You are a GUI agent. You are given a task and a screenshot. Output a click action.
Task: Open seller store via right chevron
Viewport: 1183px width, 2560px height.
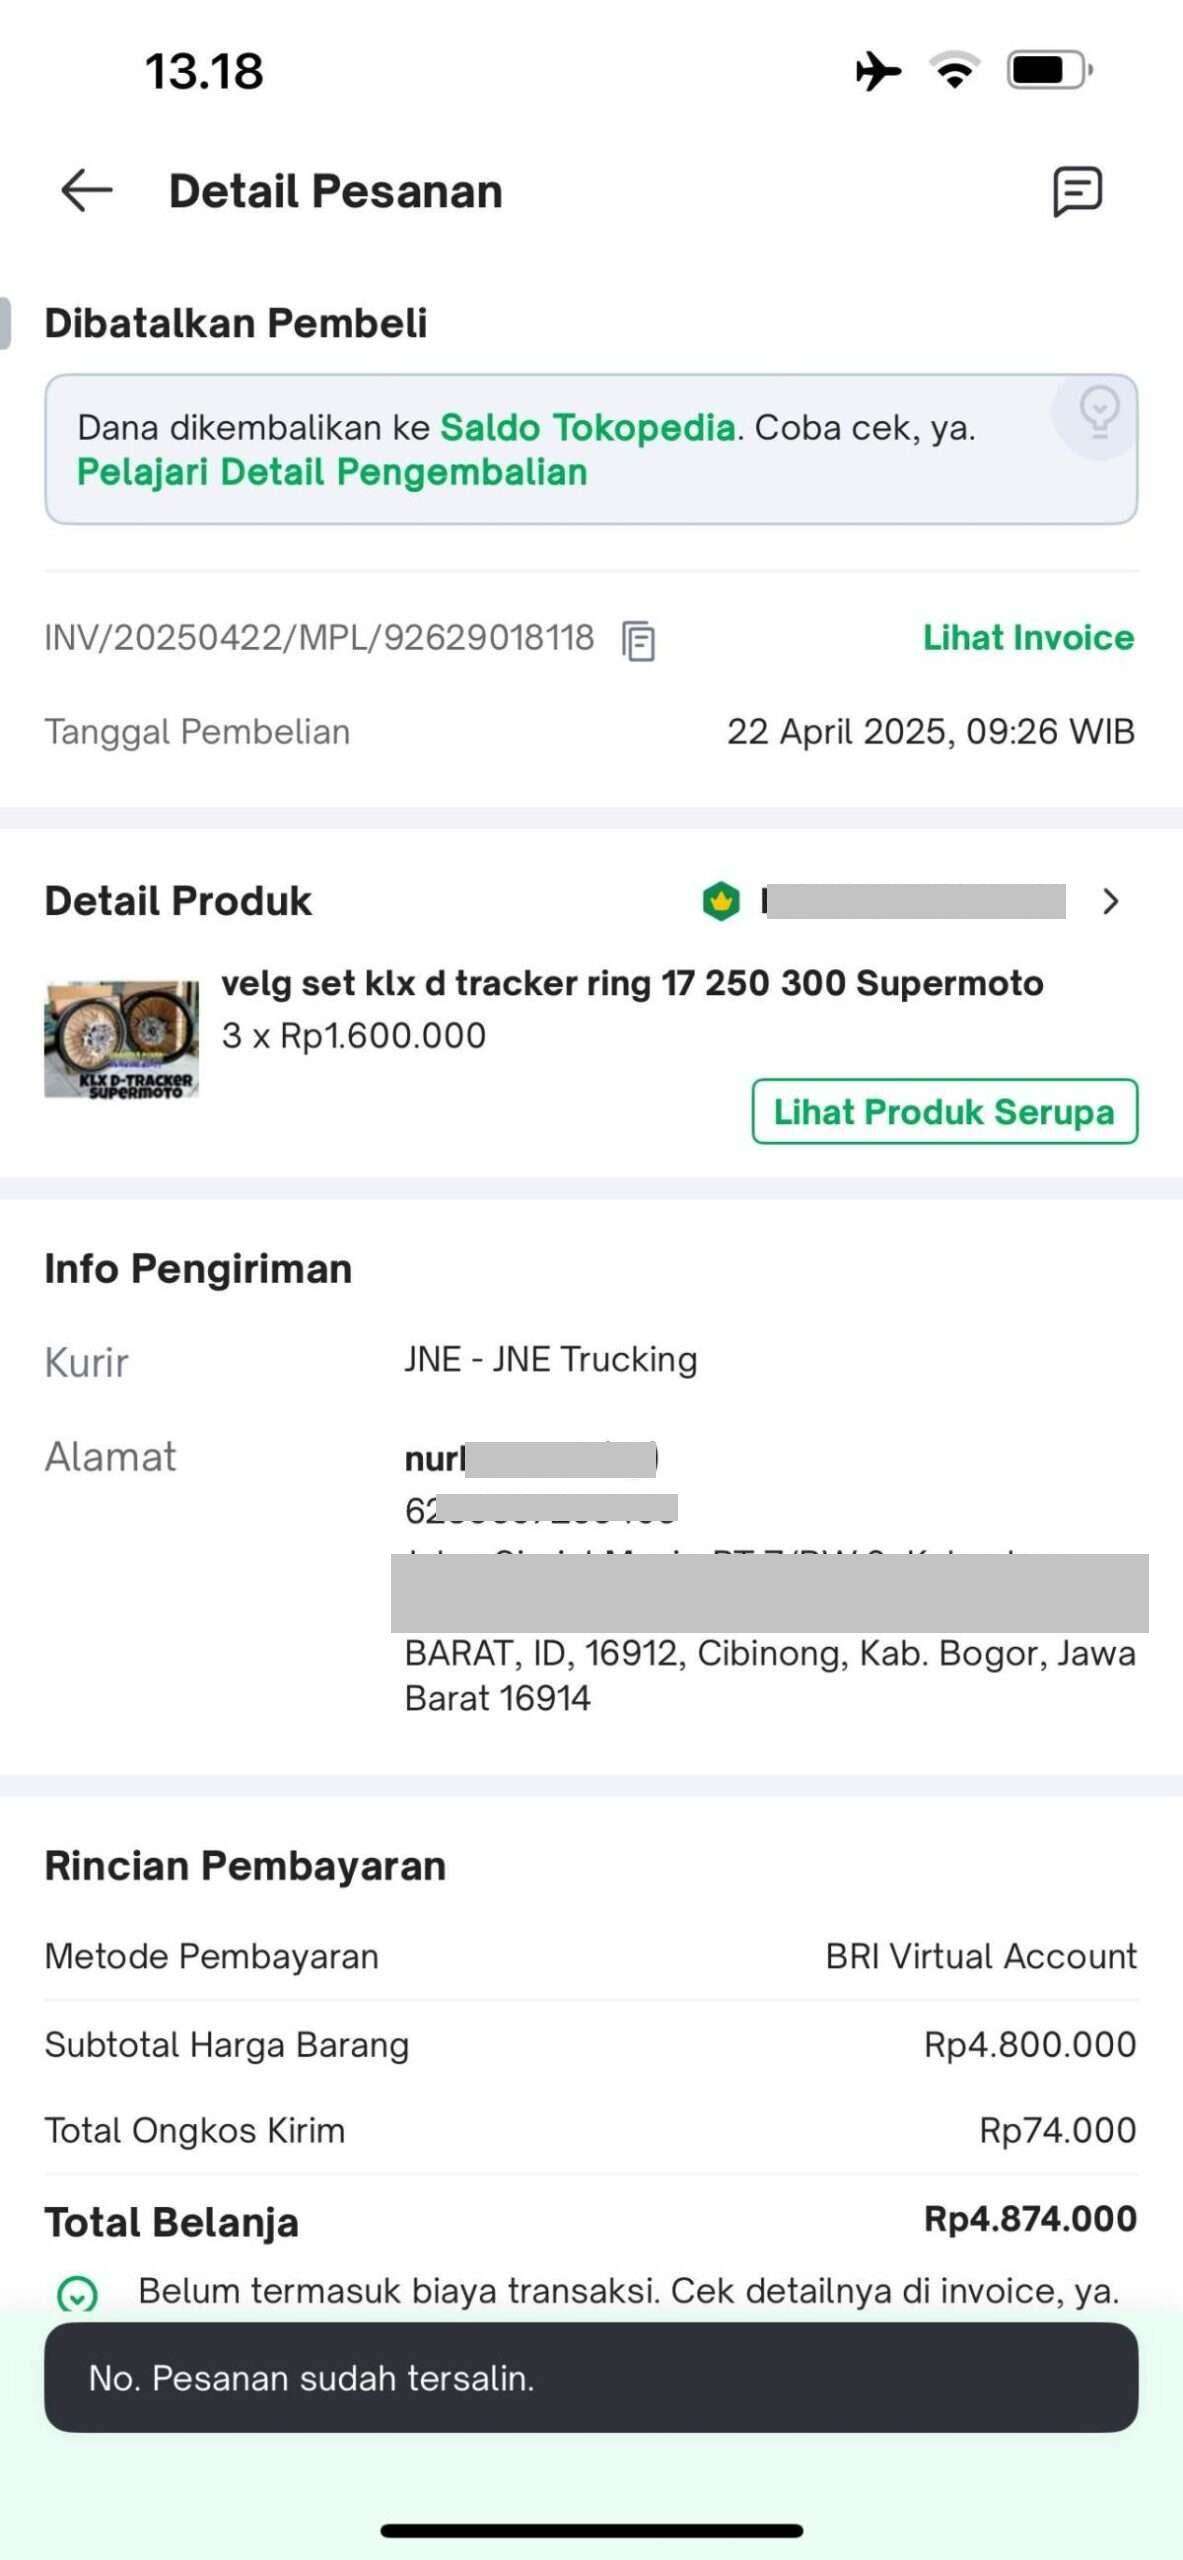point(1110,902)
